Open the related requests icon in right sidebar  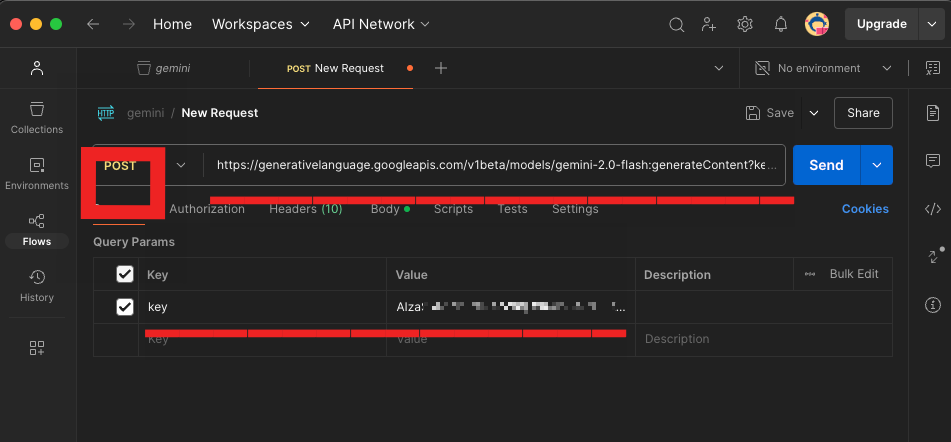click(x=934, y=256)
